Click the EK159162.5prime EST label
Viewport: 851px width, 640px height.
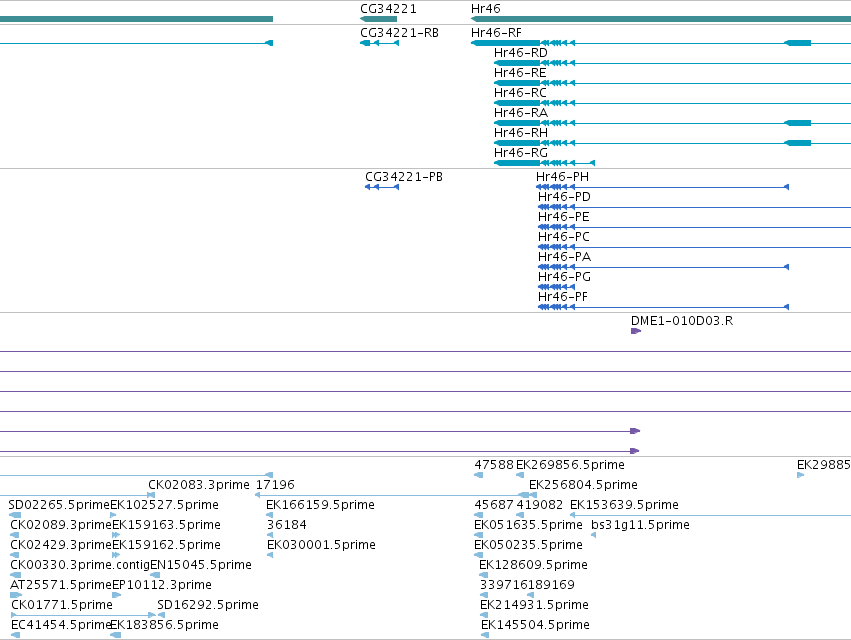tap(166, 545)
